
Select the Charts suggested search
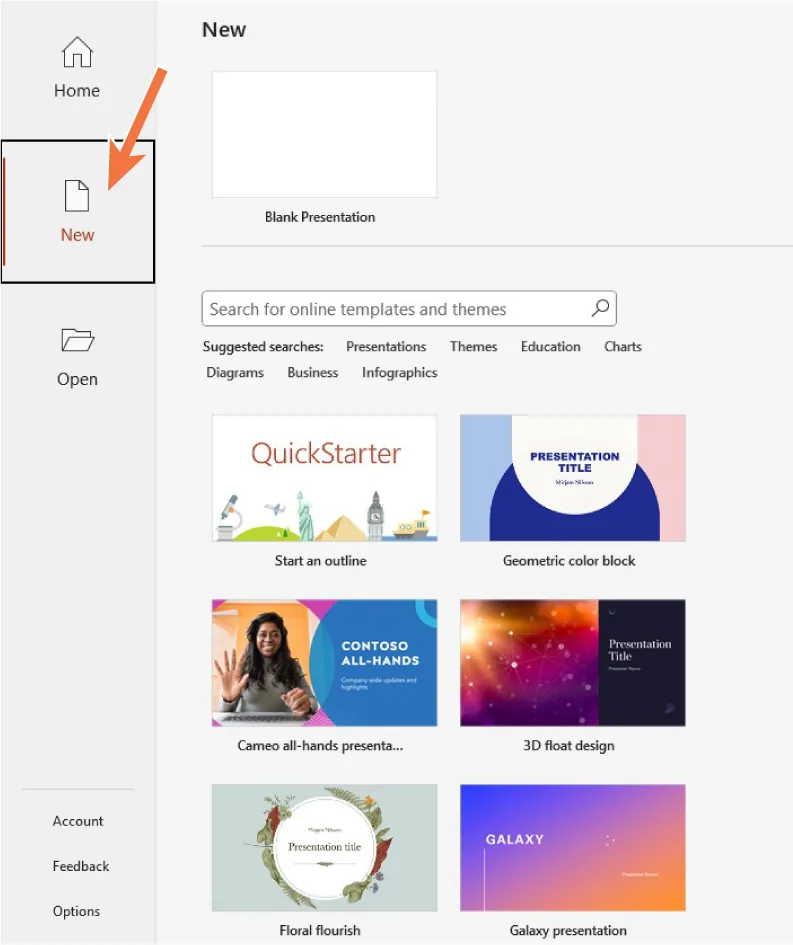(622, 347)
